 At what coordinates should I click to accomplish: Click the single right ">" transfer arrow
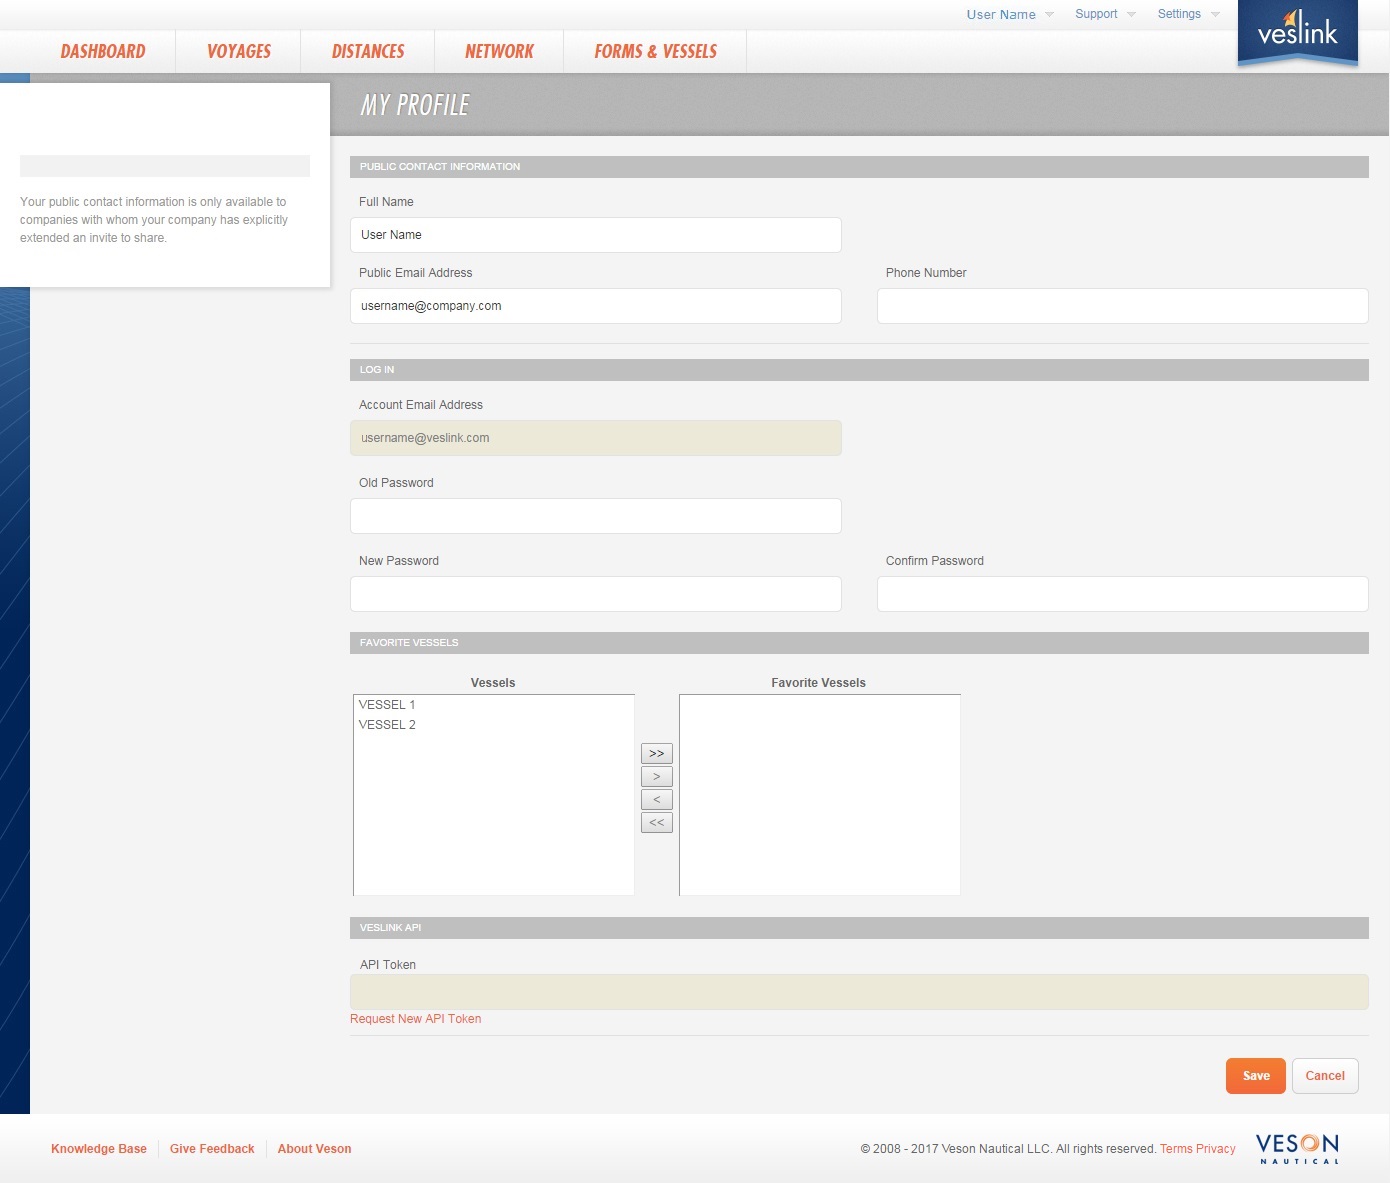click(x=656, y=776)
